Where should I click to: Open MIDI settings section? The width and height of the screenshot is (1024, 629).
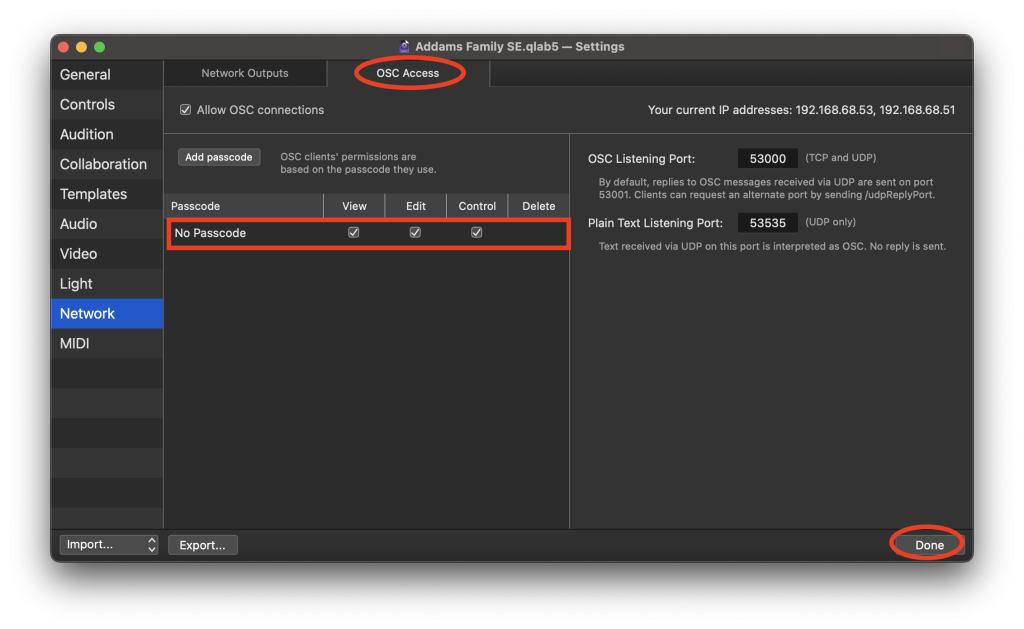coord(106,344)
